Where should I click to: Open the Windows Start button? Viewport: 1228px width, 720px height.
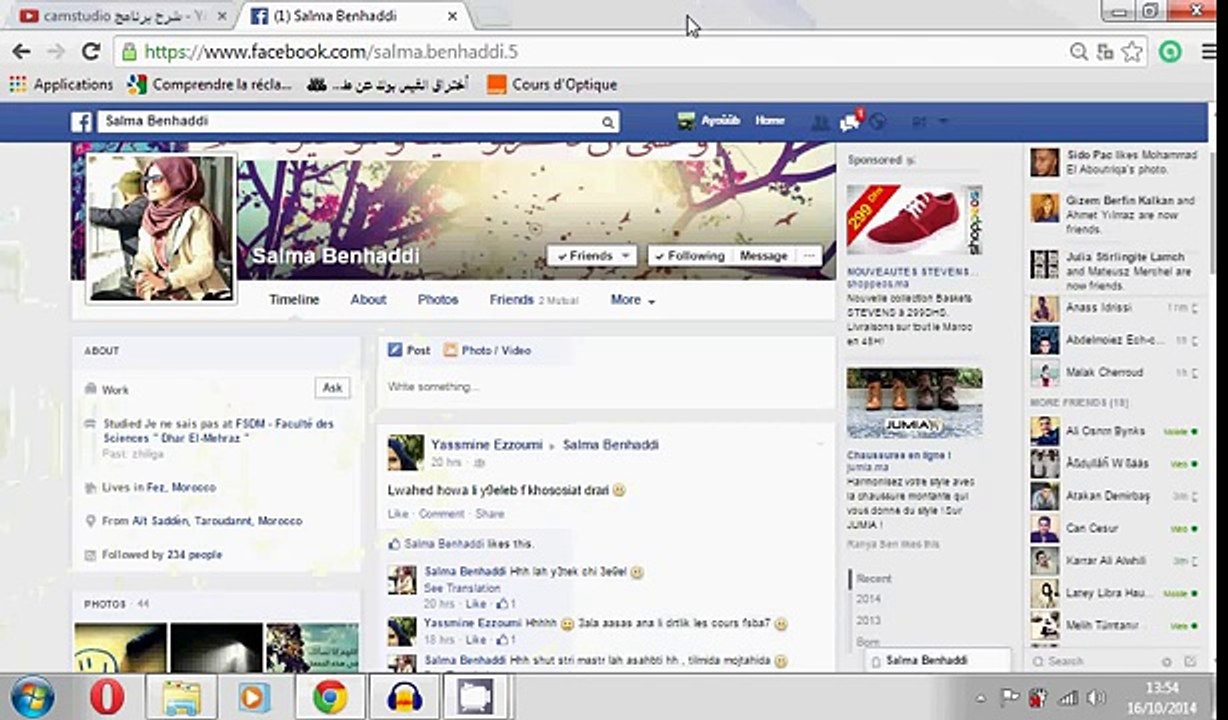click(32, 696)
